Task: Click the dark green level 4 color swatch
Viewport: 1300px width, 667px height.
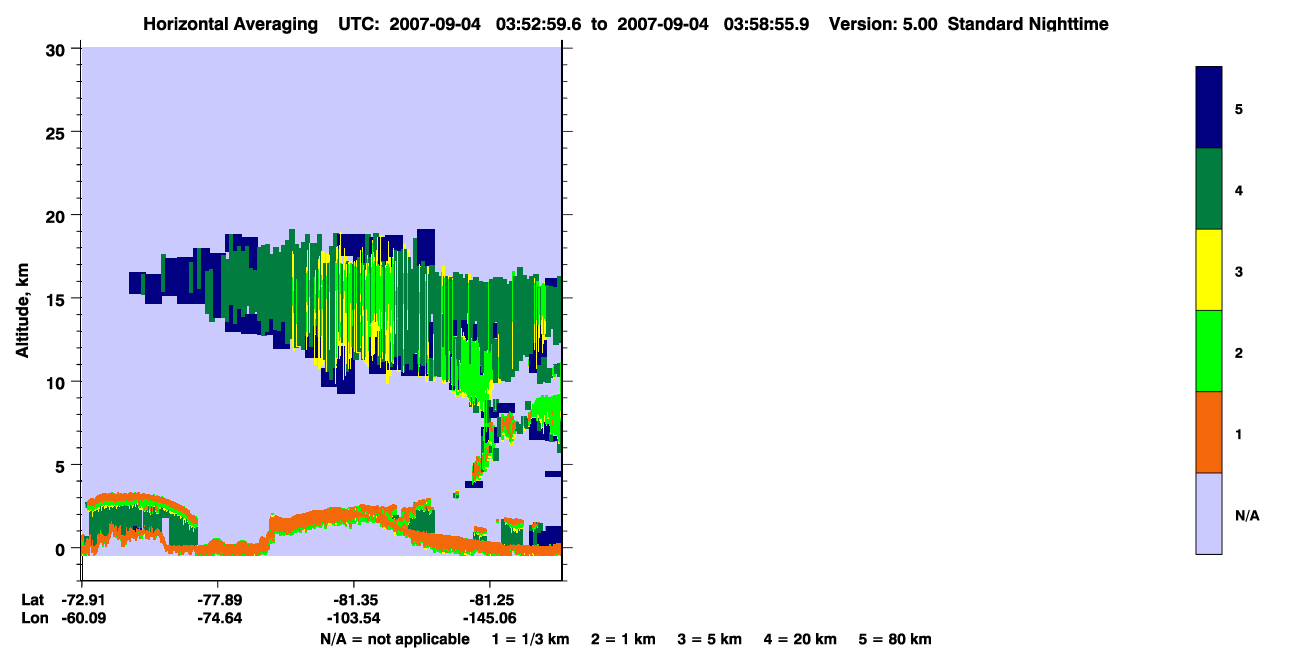Action: (1209, 189)
